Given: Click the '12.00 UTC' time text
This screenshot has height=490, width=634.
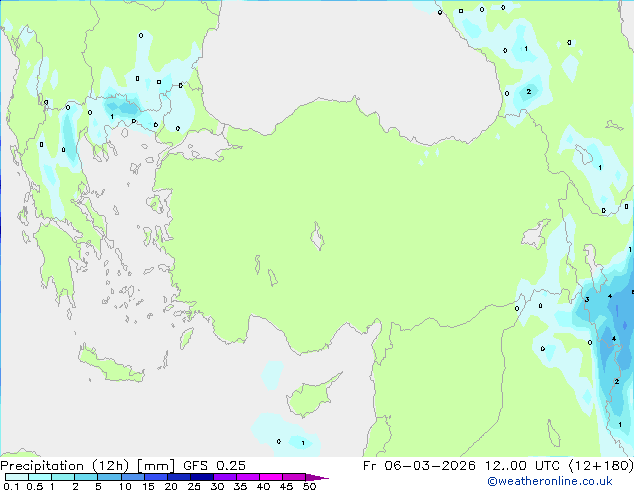Looking at the screenshot, I should [x=522, y=466].
